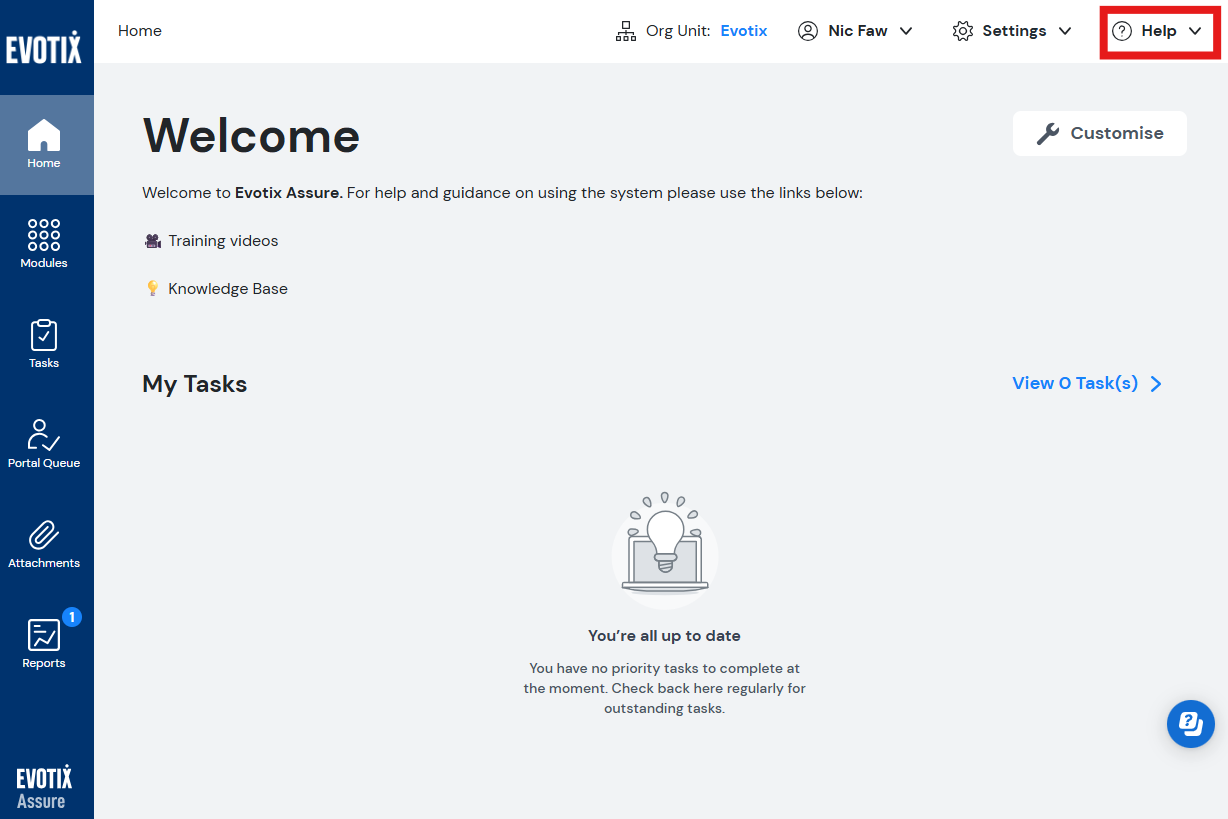This screenshot has width=1228, height=819.
Task: Click the View 0 Task(s) link
Action: click(x=1075, y=383)
